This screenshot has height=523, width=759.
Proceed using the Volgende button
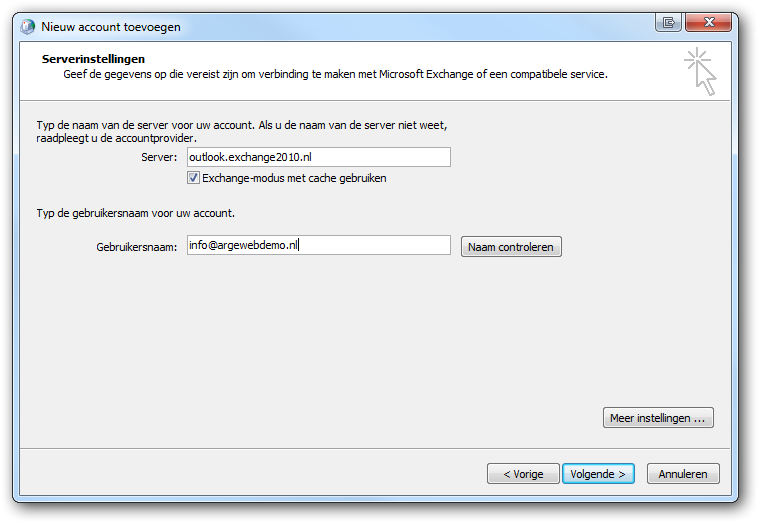pyautogui.click(x=598, y=474)
